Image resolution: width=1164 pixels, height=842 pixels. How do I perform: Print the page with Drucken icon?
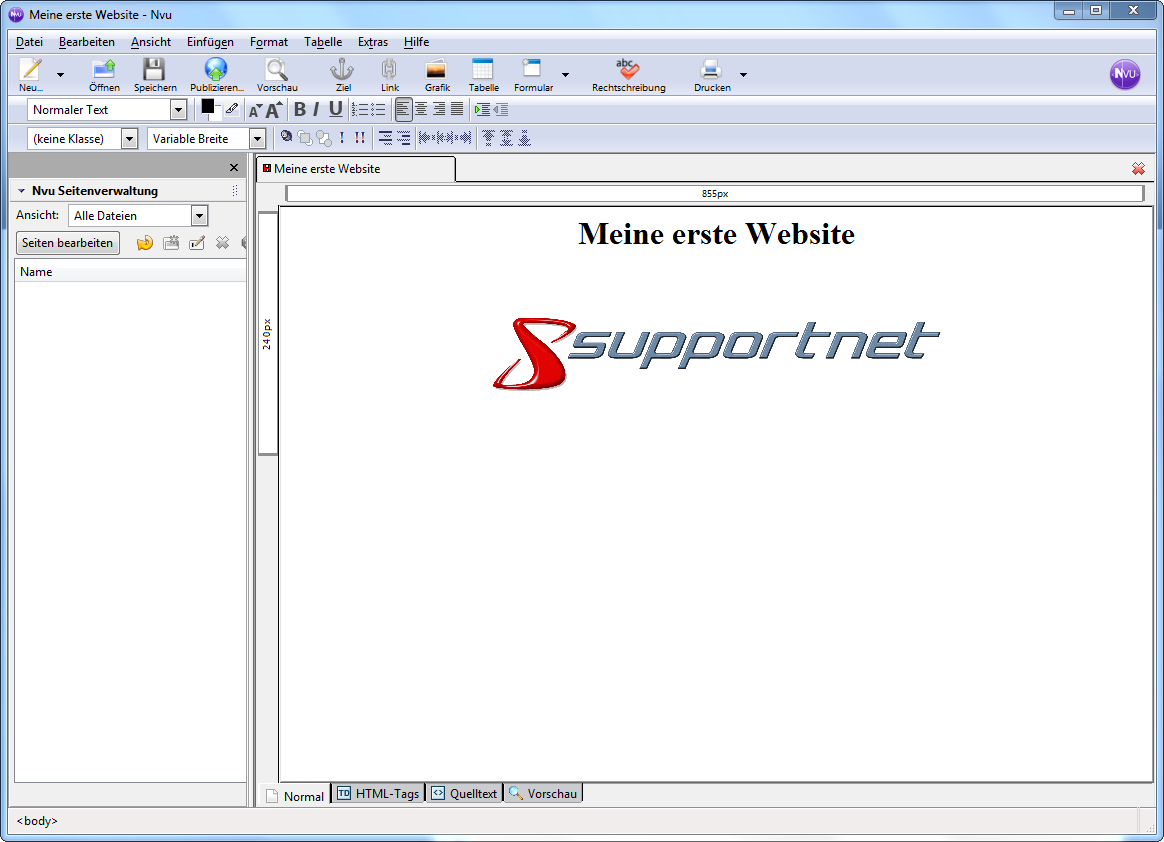coord(711,74)
